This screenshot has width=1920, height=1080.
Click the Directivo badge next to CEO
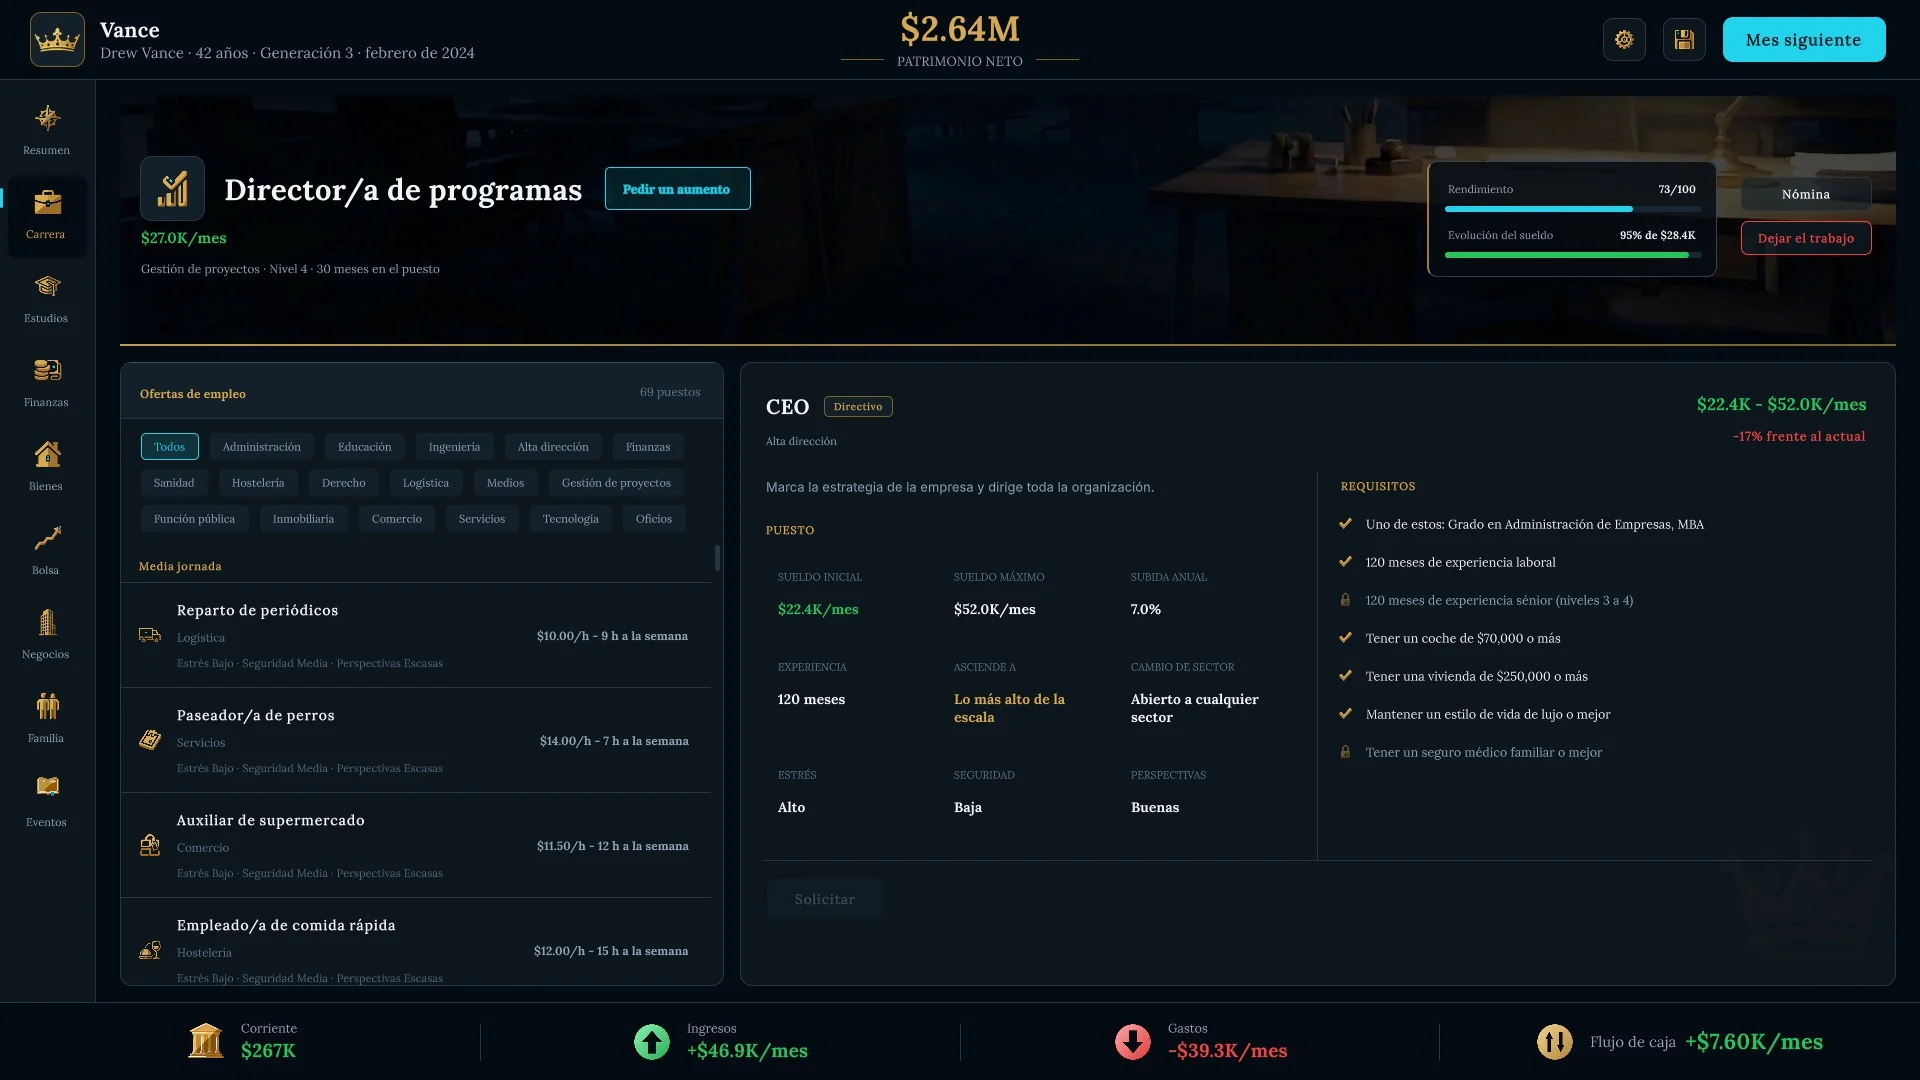858,407
